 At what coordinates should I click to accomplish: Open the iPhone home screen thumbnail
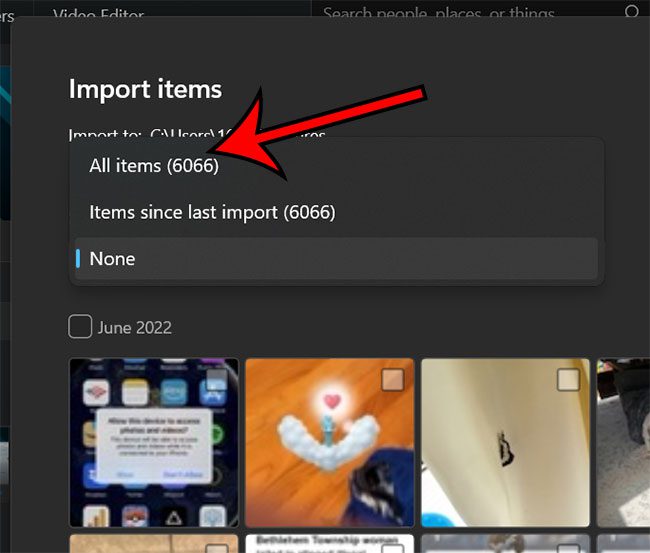point(154,443)
